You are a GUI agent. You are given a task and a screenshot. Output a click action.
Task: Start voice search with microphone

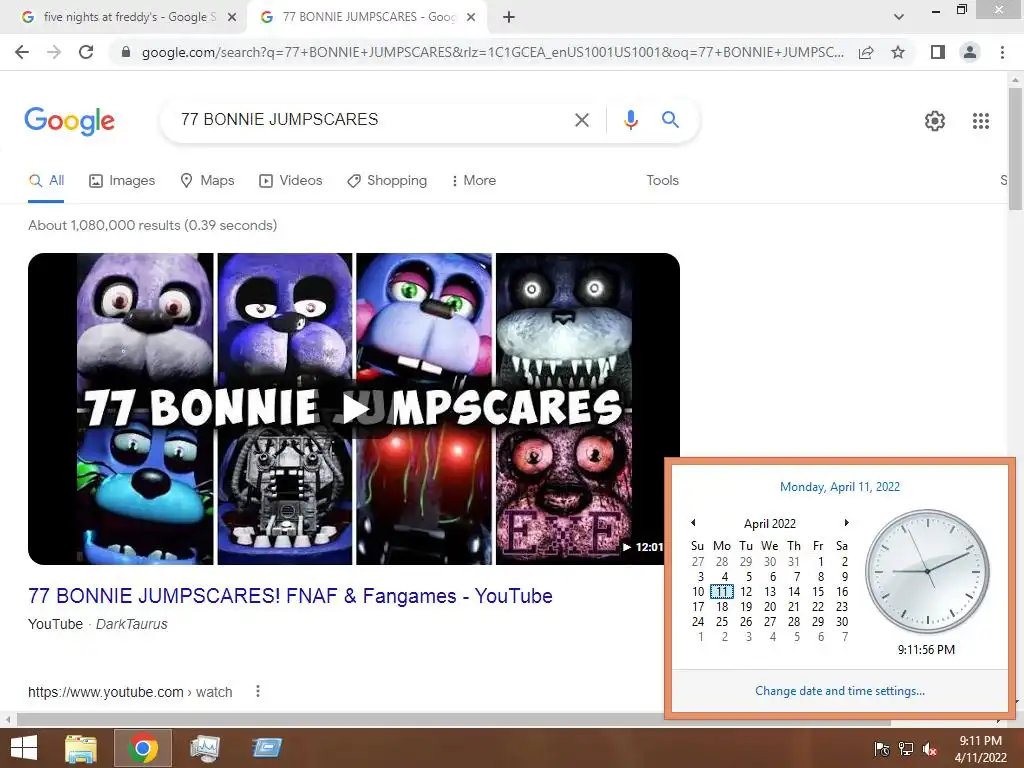pos(630,120)
